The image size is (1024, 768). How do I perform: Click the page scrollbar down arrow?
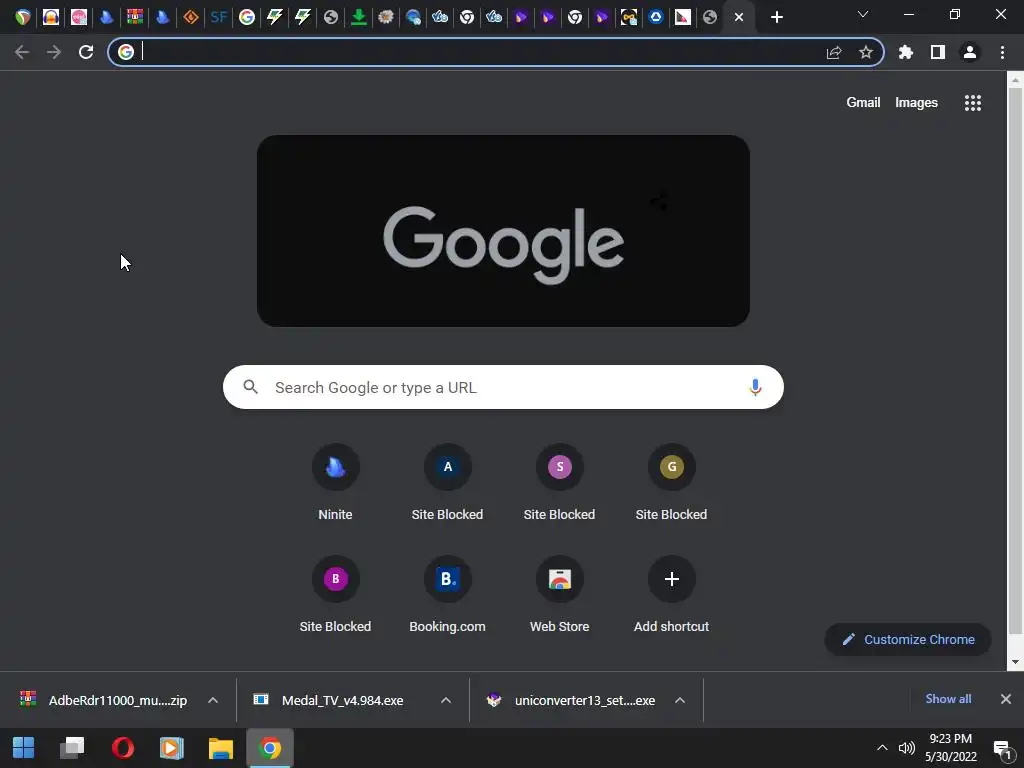click(x=1015, y=662)
